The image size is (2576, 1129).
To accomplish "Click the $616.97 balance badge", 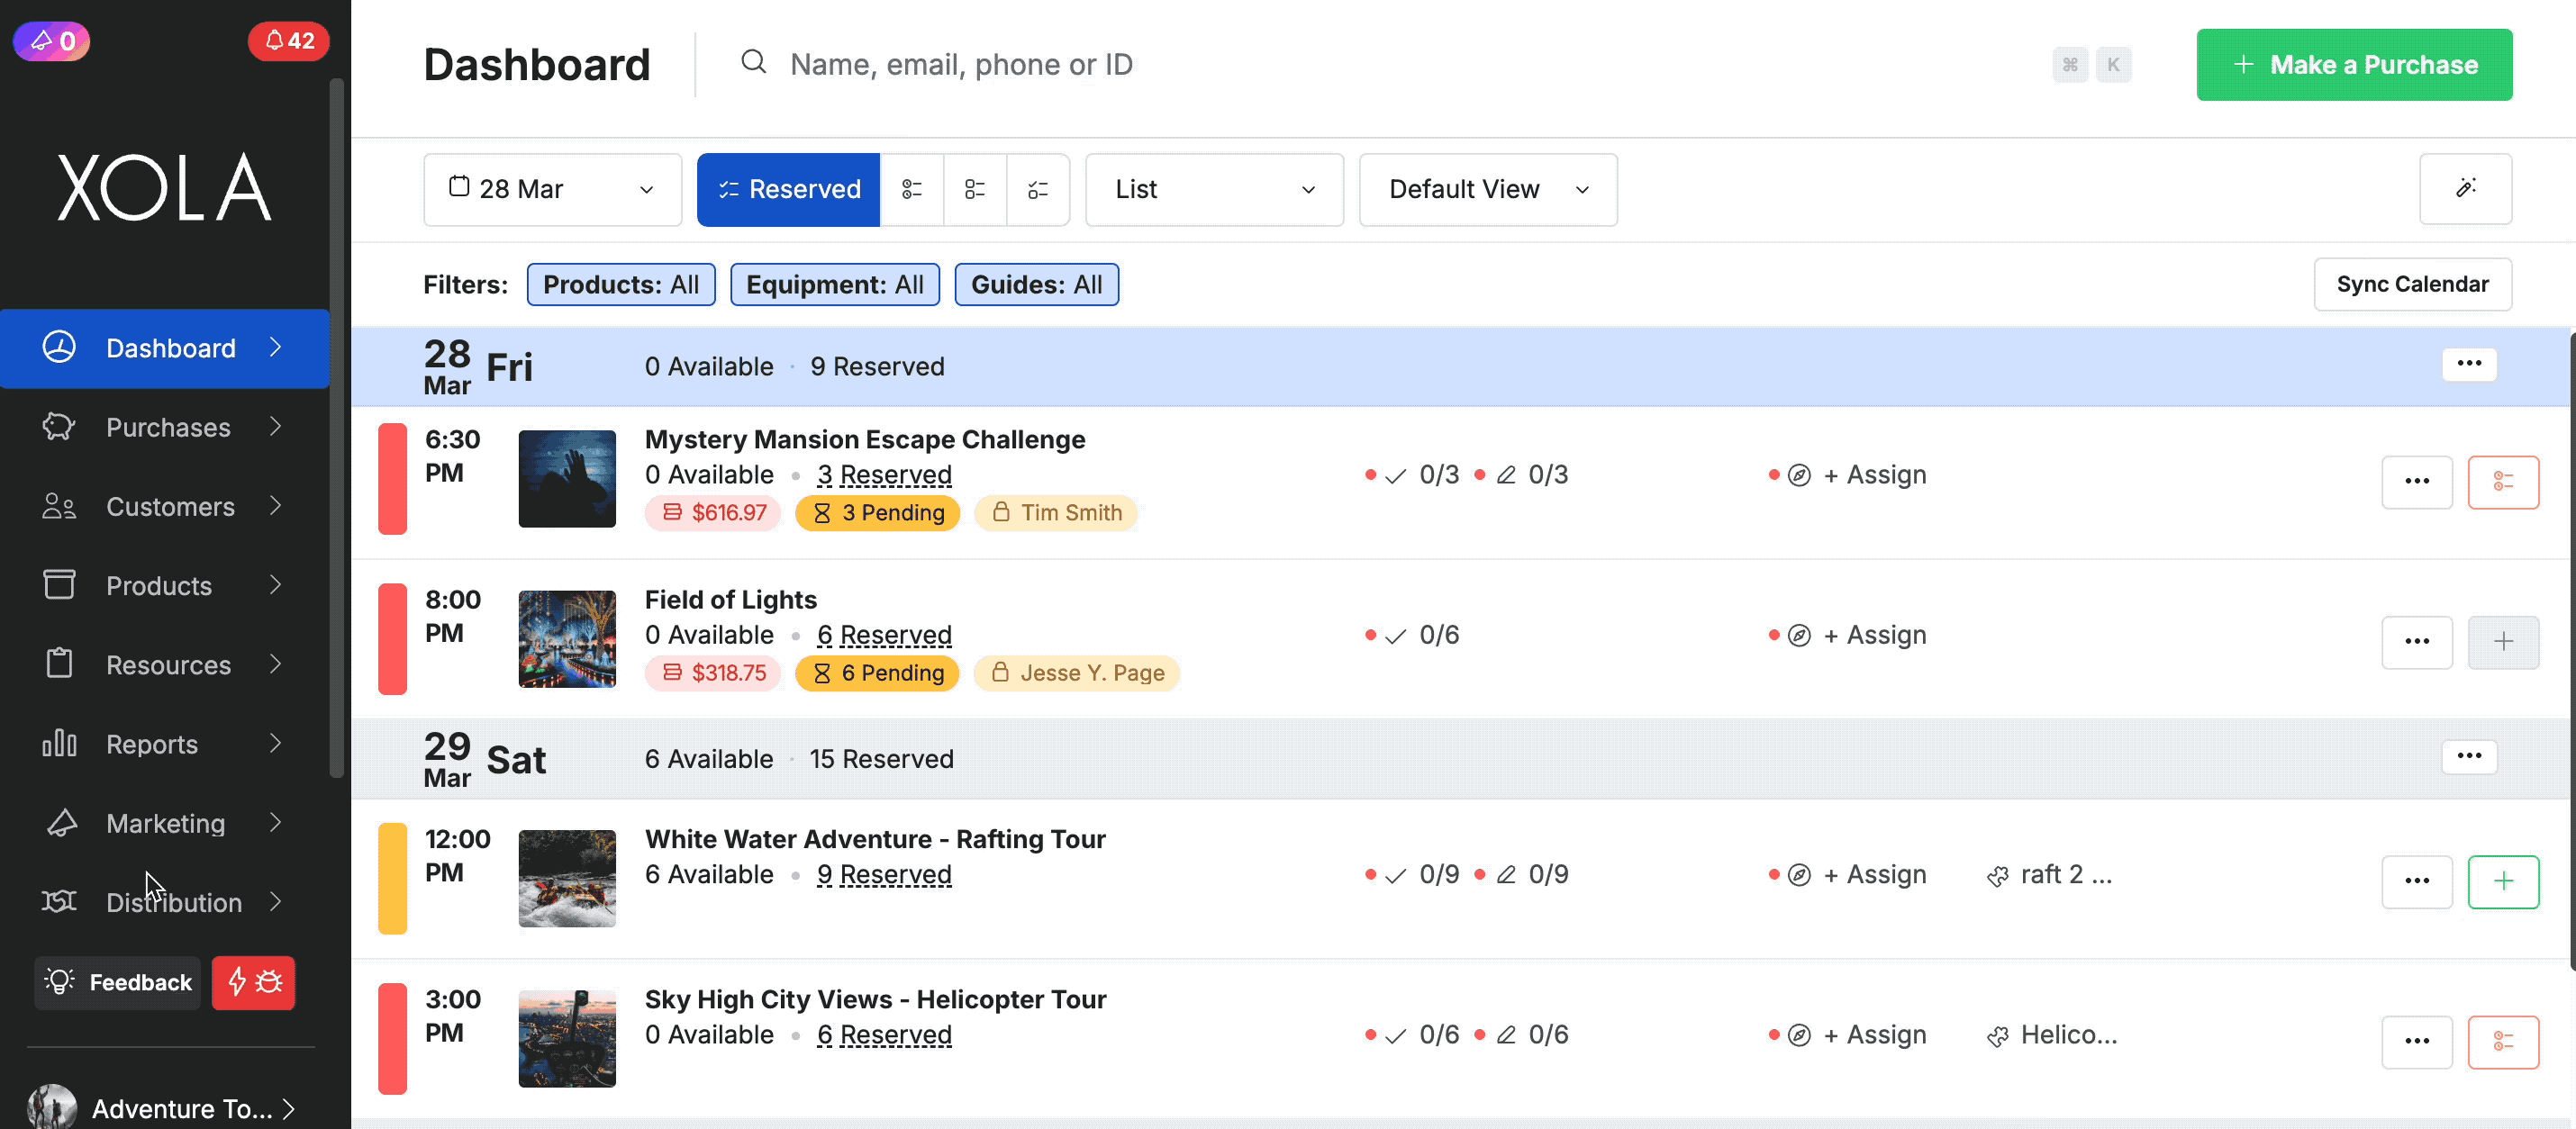I will (713, 513).
